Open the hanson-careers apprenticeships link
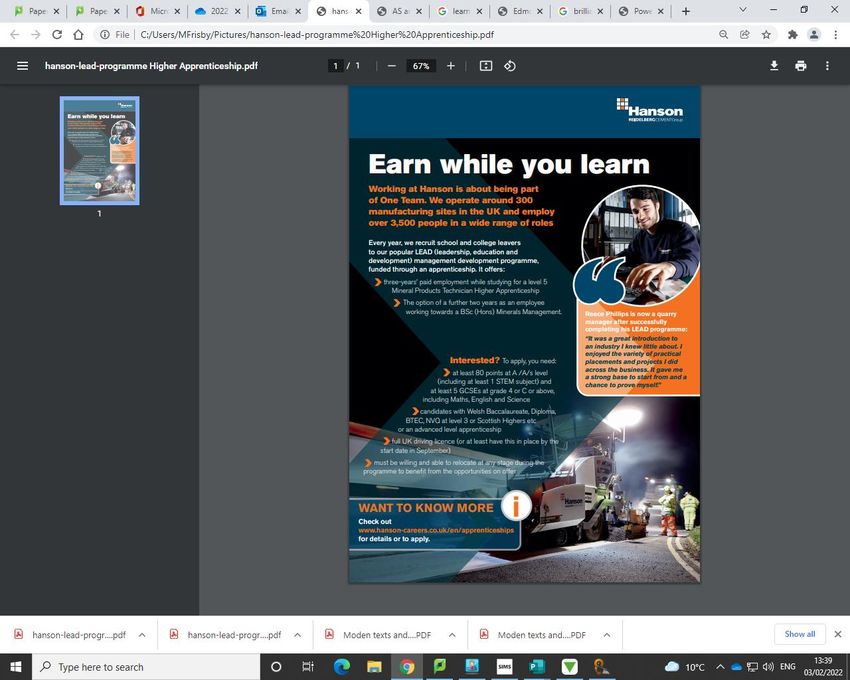The image size is (850, 680). 436,530
